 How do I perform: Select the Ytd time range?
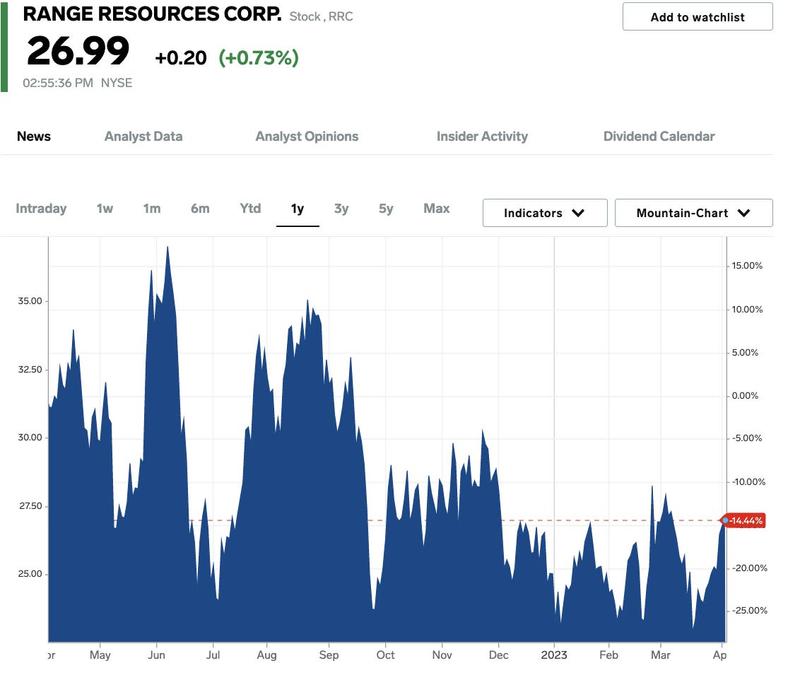click(x=250, y=208)
